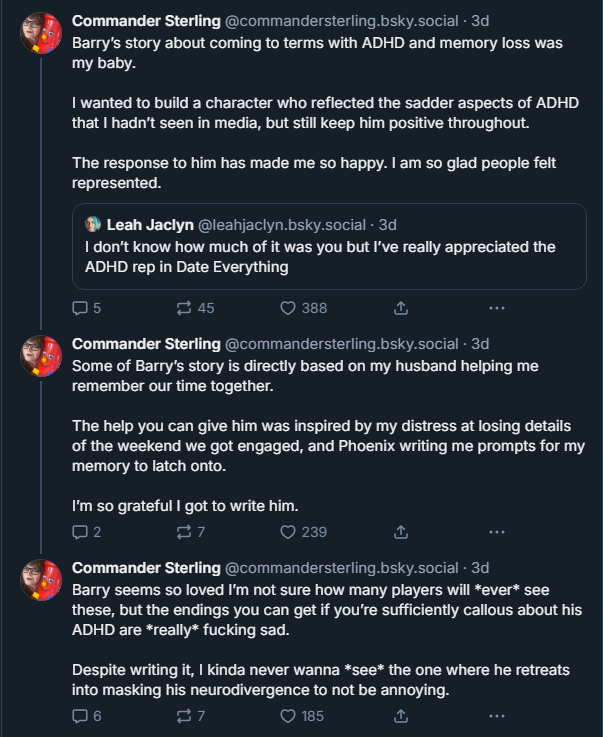Visit @leahjaclyn.bsky.social profile handle
603x737 pixels.
(282, 225)
